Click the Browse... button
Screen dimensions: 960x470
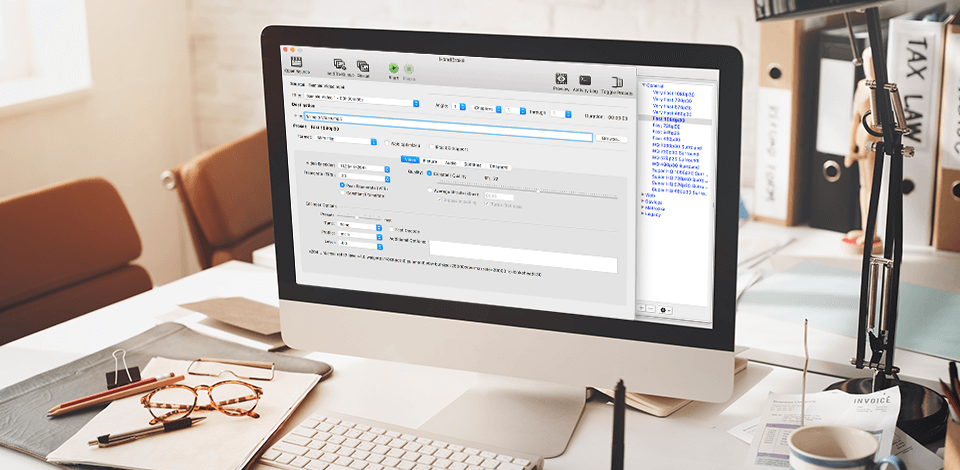[610, 139]
